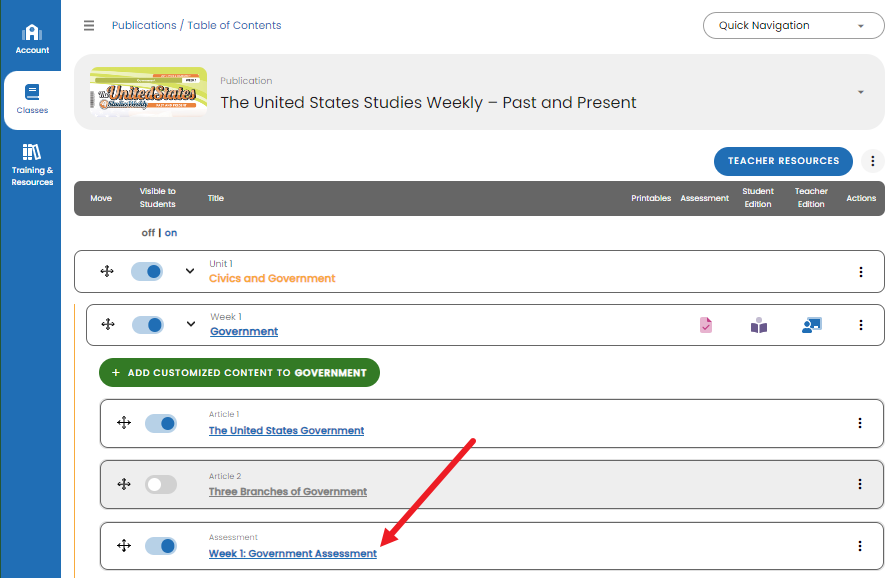
Task: Select the Classes sidebar icon
Action: 32,99
